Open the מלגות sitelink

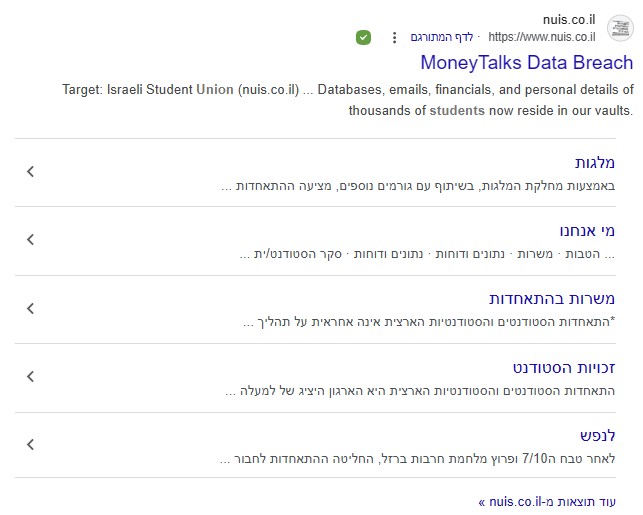click(595, 163)
